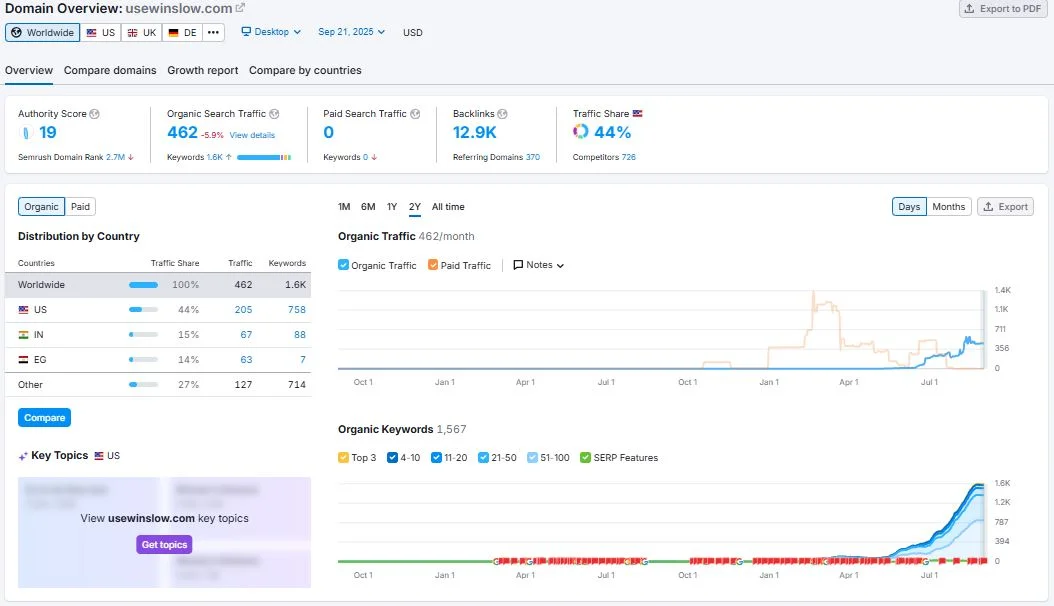This screenshot has width=1054, height=606.
Task: Click the Organic Search Traffic info icon
Action: [x=274, y=114]
